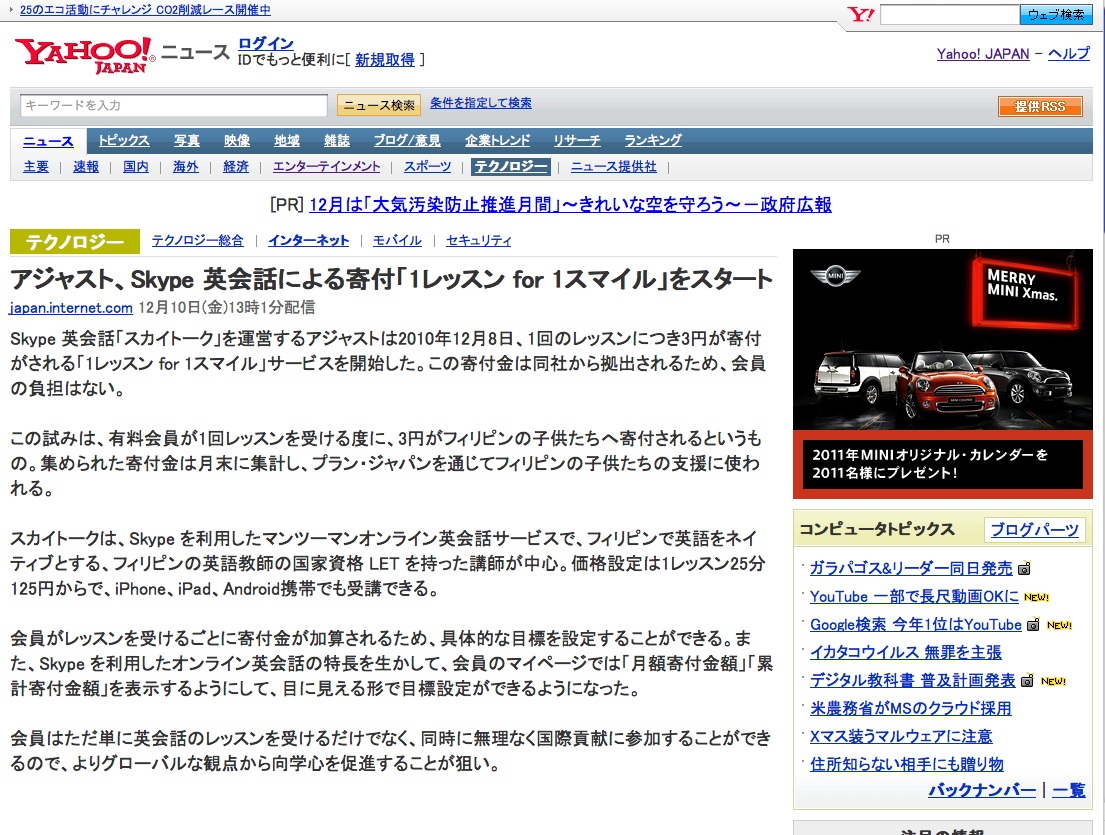
Task: Open the エンターテインメント category
Action: 326,167
